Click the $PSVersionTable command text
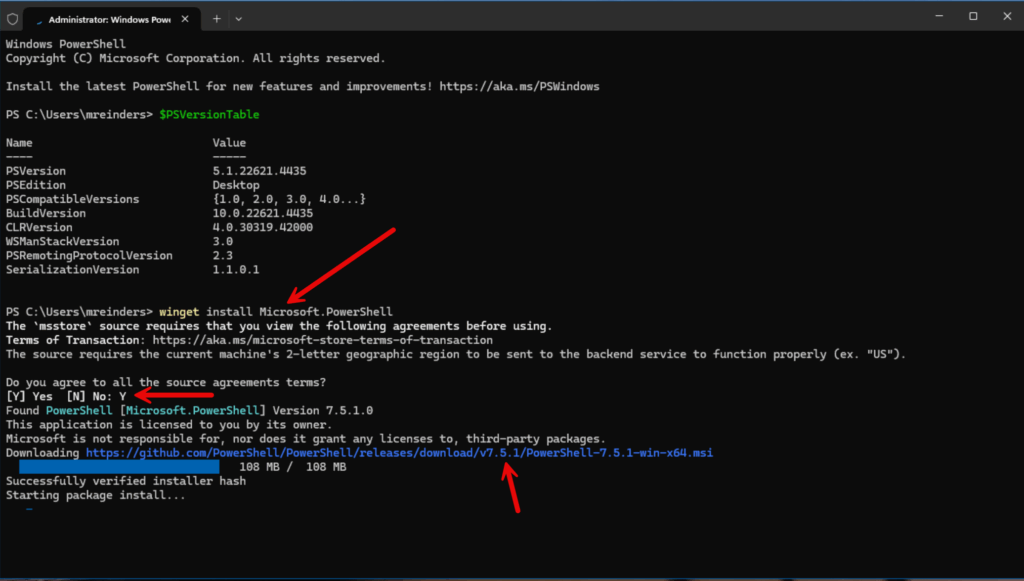 (209, 115)
